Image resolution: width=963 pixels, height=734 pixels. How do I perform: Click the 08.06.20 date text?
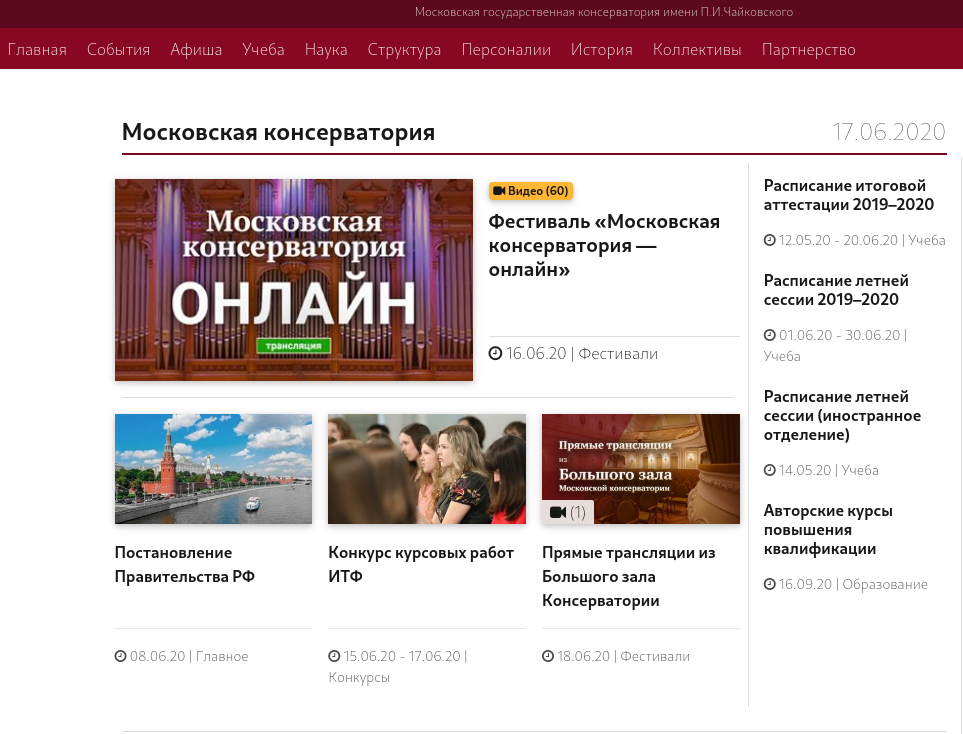click(x=157, y=656)
